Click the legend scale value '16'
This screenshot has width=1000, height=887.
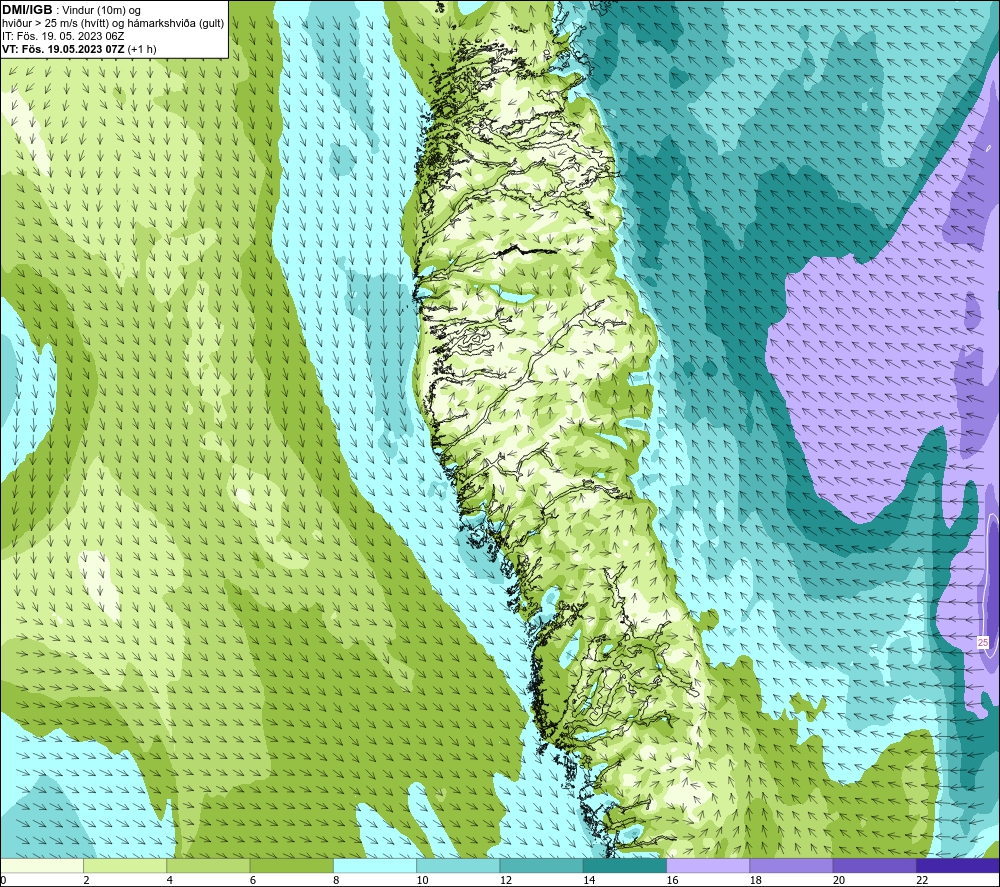[672, 880]
